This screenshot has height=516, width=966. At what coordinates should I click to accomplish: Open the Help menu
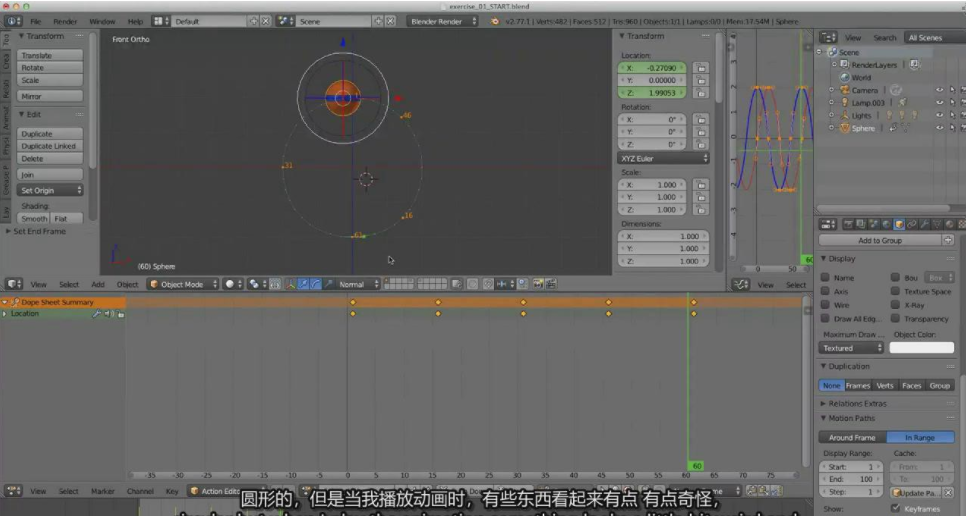pos(135,22)
